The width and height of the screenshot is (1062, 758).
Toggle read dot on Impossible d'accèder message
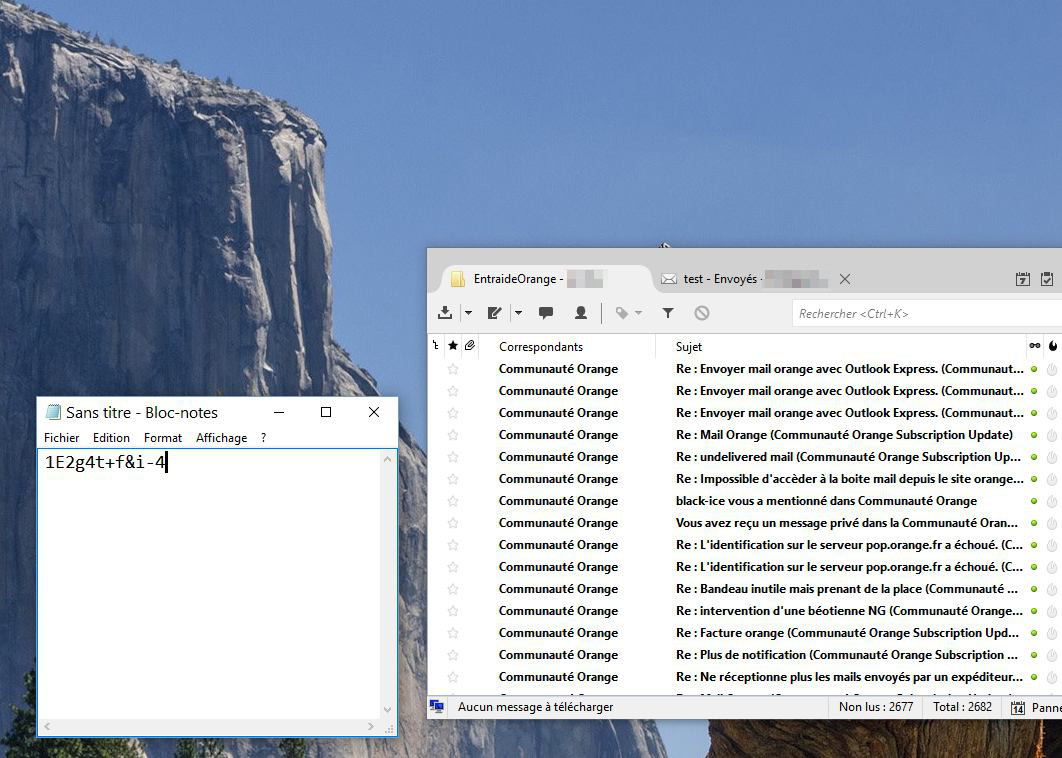(1034, 479)
